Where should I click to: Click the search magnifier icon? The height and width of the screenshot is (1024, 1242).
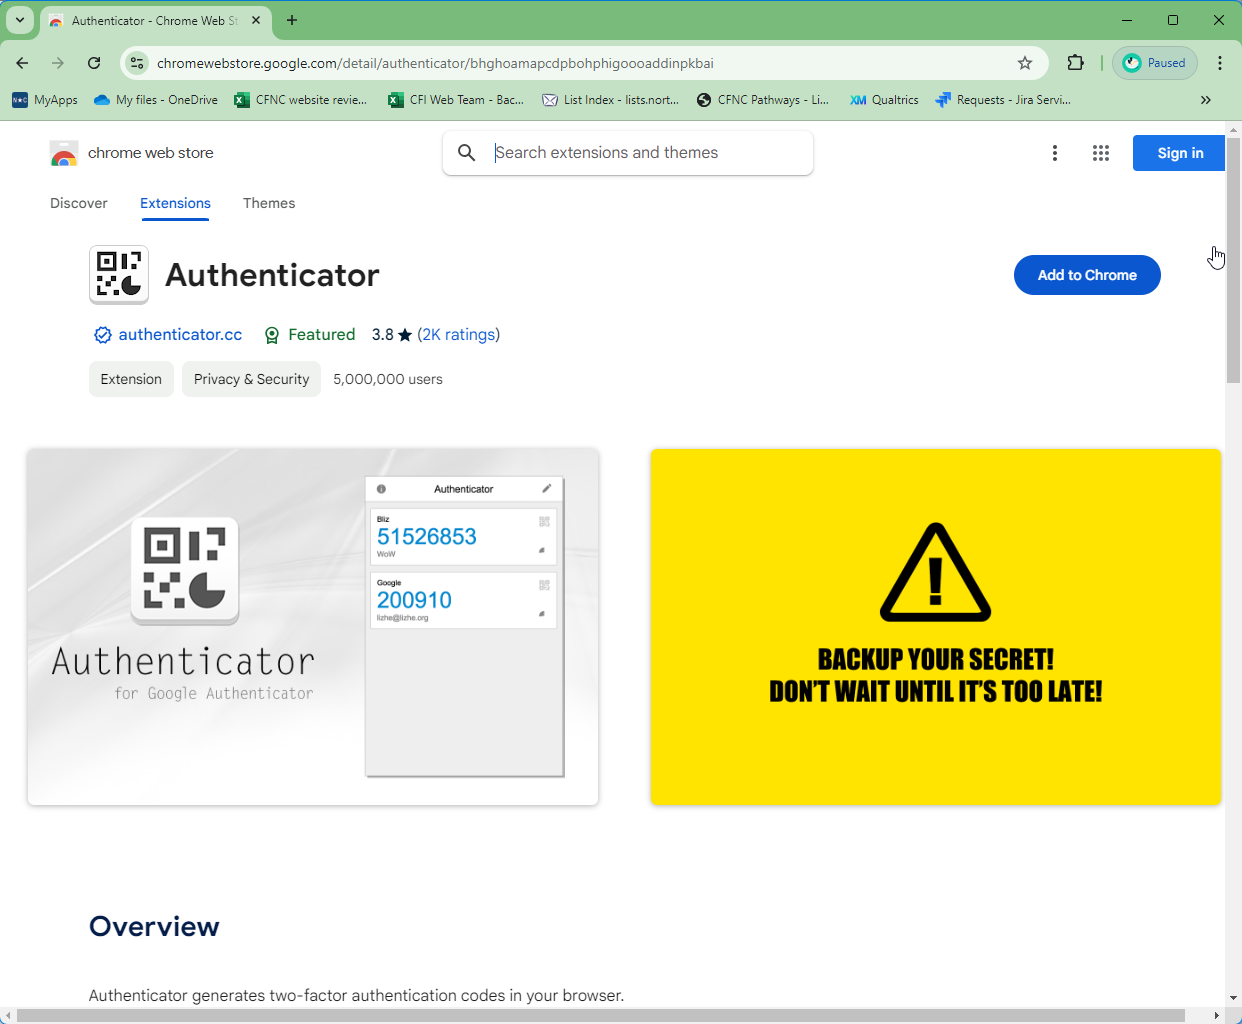(467, 152)
